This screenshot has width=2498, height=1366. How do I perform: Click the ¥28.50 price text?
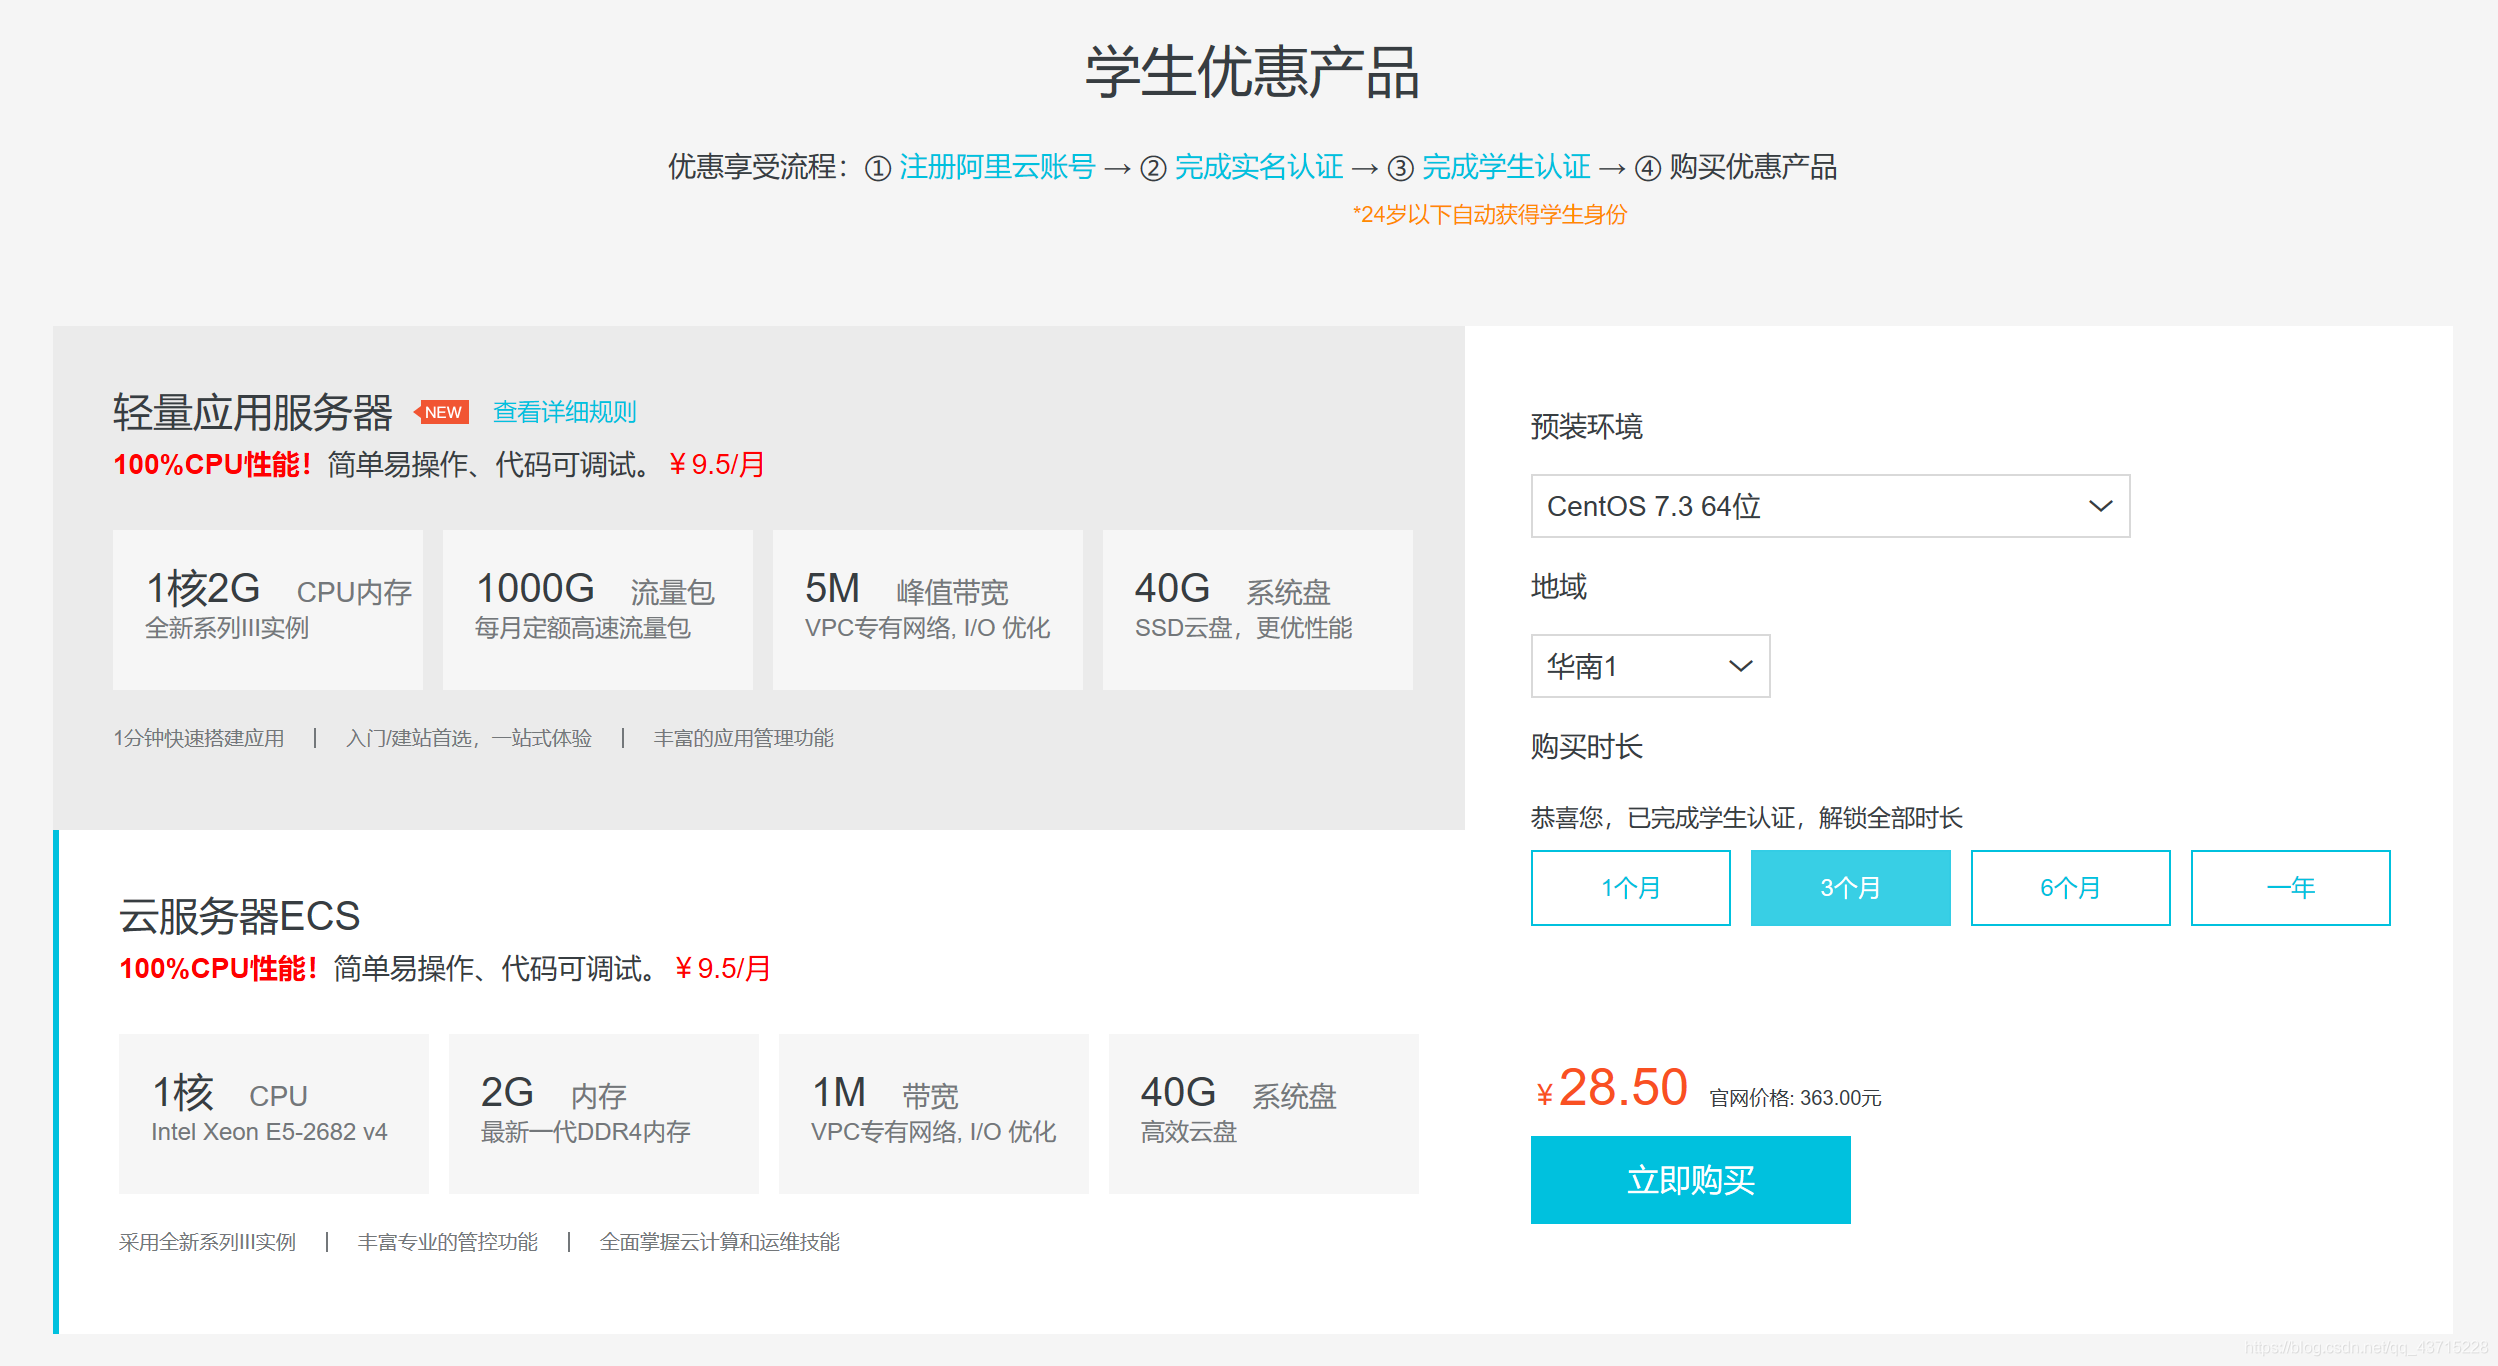point(1612,1088)
